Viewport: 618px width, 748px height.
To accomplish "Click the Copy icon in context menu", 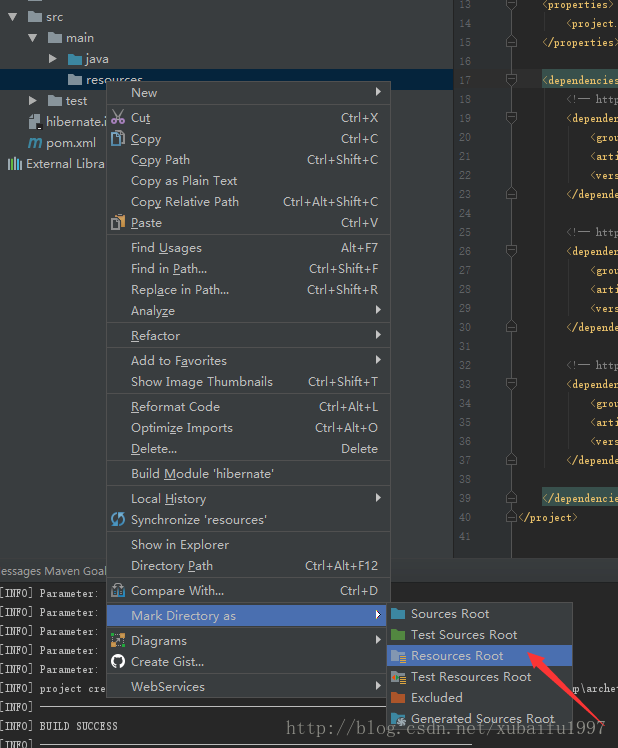I will (x=118, y=139).
